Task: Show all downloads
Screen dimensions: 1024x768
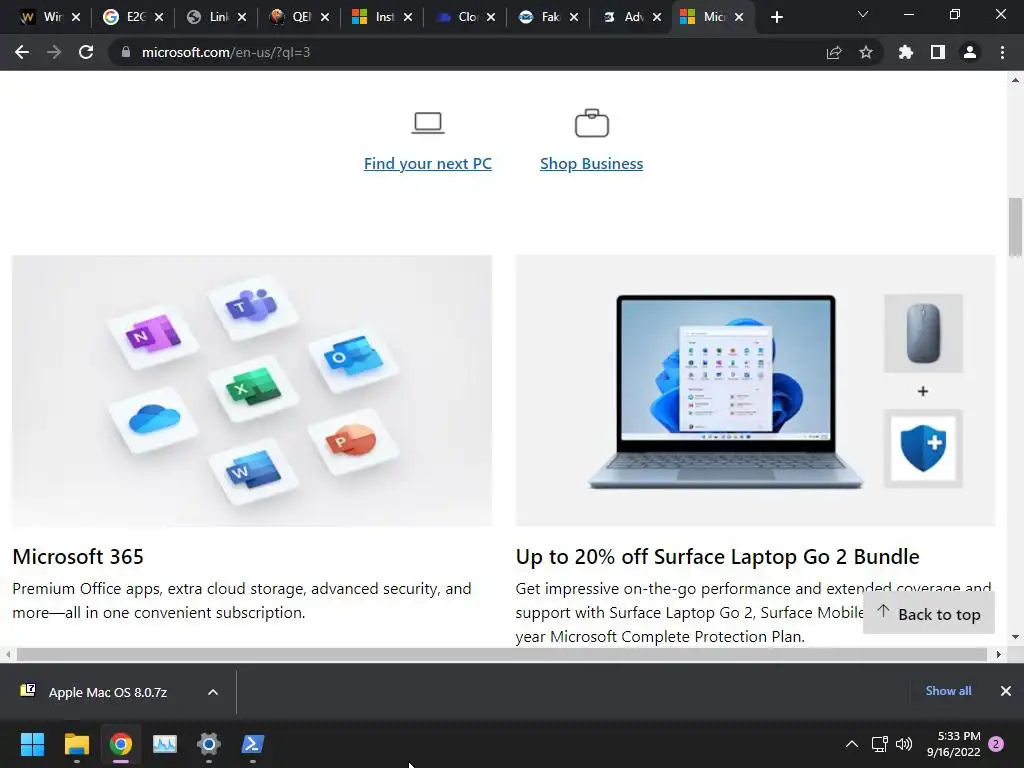Action: 948,691
